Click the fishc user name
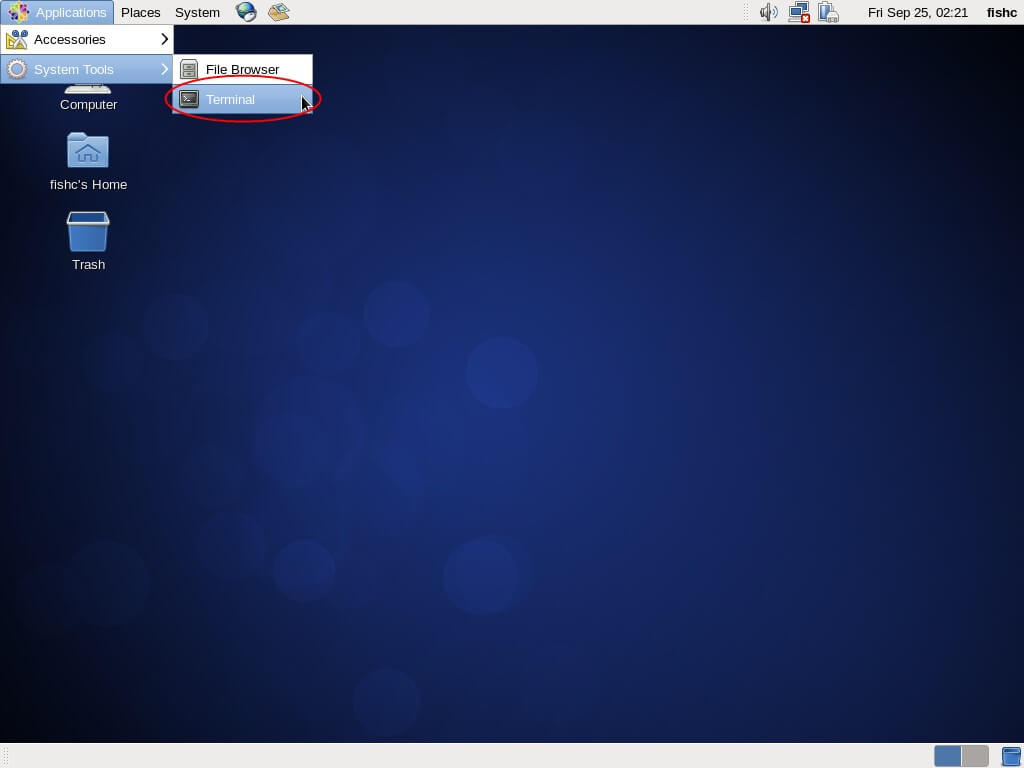This screenshot has height=768, width=1024. click(1001, 12)
